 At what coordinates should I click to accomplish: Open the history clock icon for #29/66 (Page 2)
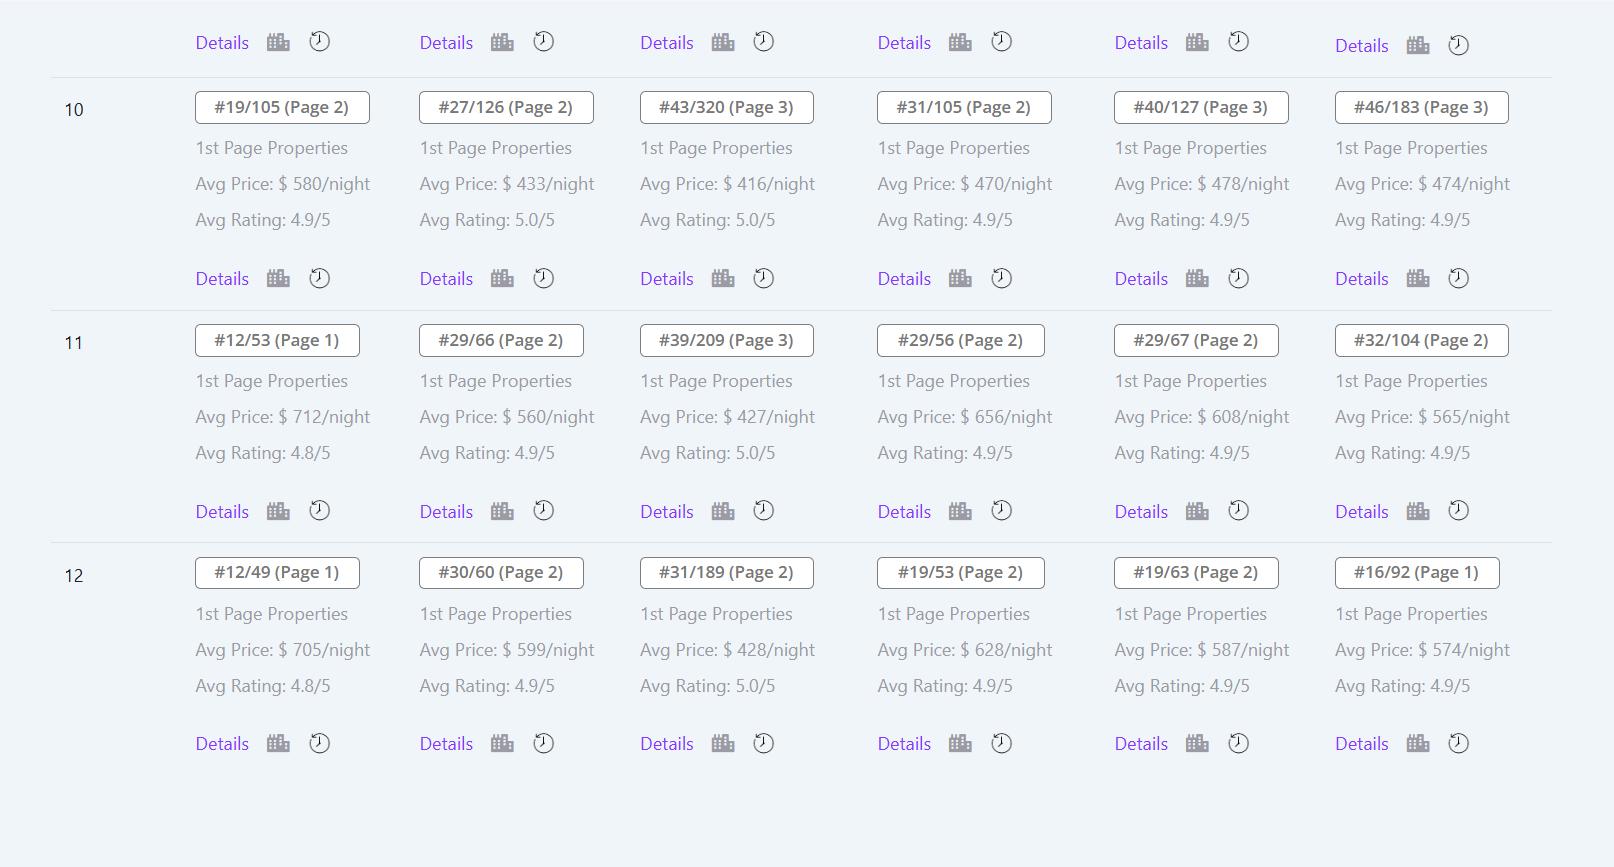[543, 510]
